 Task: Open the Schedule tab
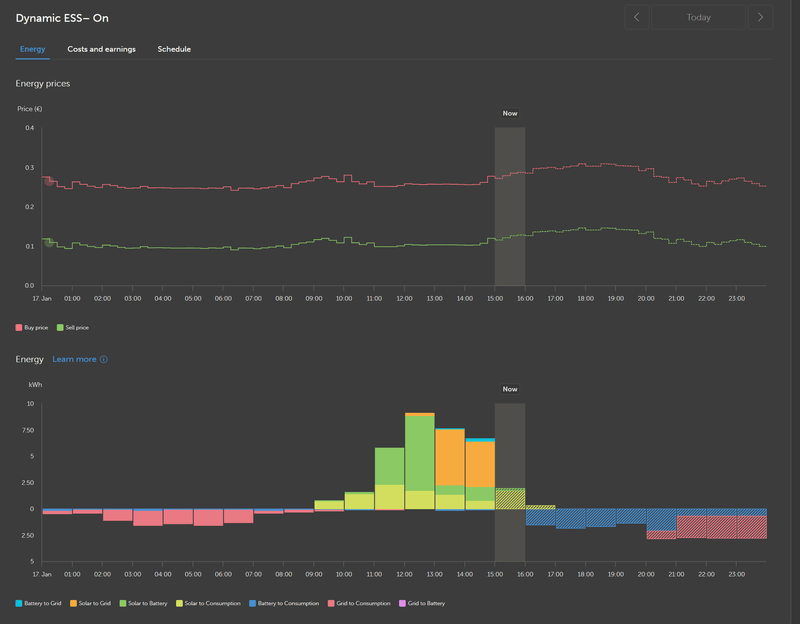click(174, 49)
